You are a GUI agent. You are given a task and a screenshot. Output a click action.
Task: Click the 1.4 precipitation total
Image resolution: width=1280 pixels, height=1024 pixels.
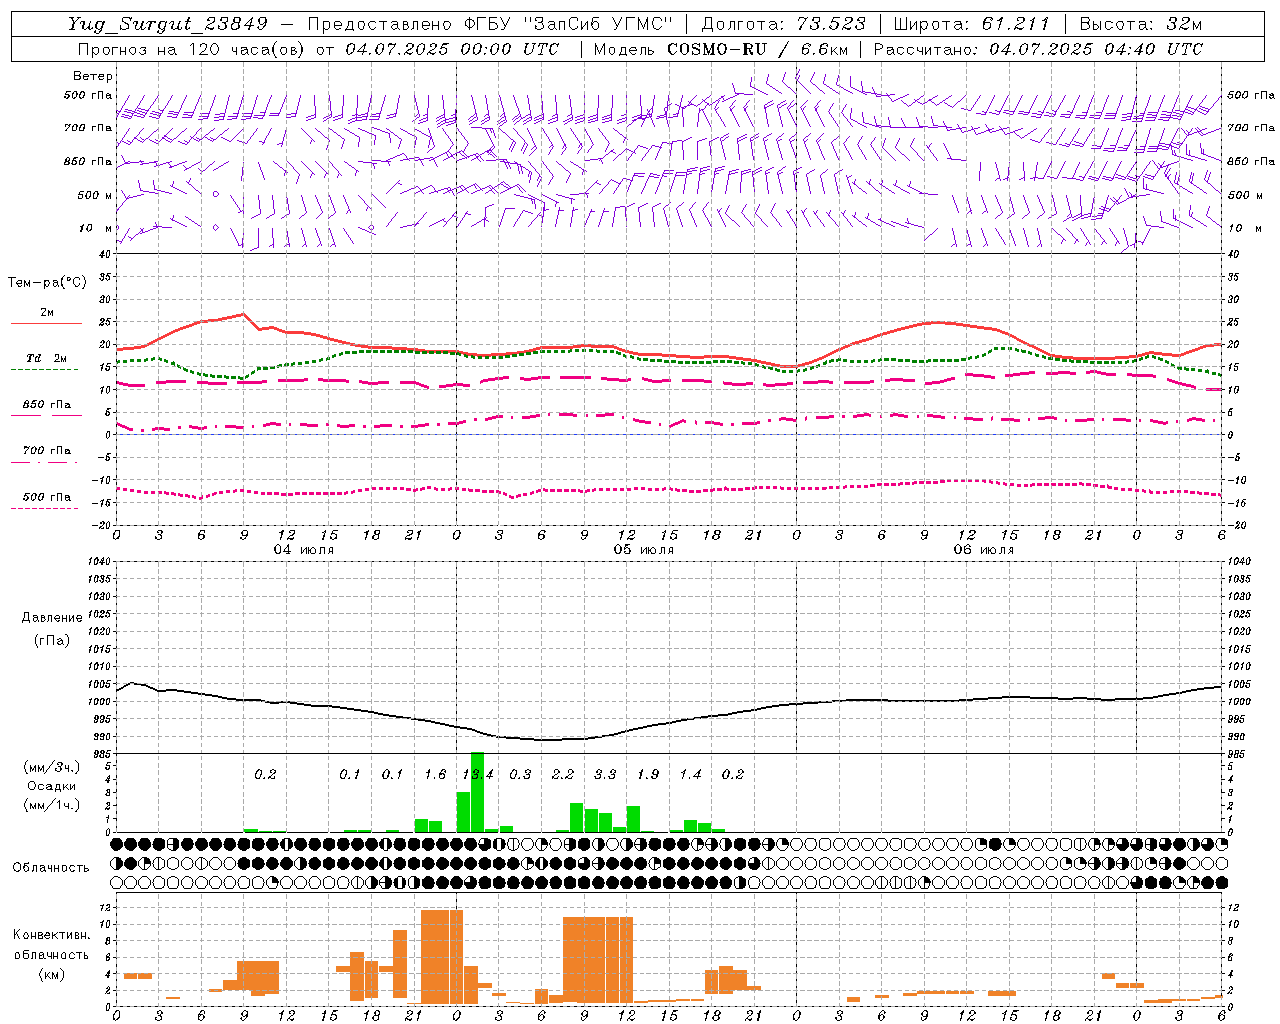pos(690,774)
